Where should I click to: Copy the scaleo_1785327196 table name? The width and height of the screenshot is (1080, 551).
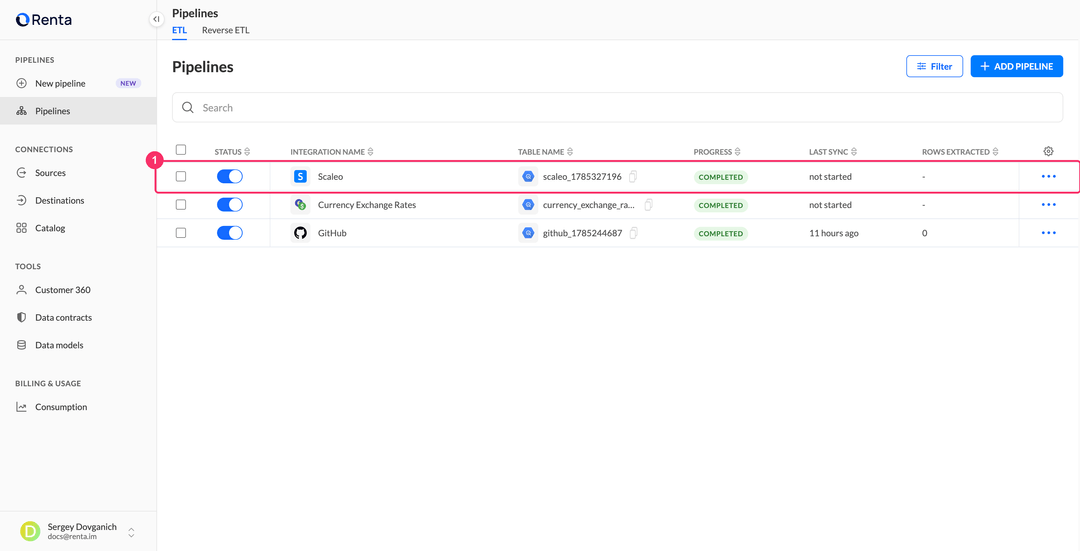633,176
